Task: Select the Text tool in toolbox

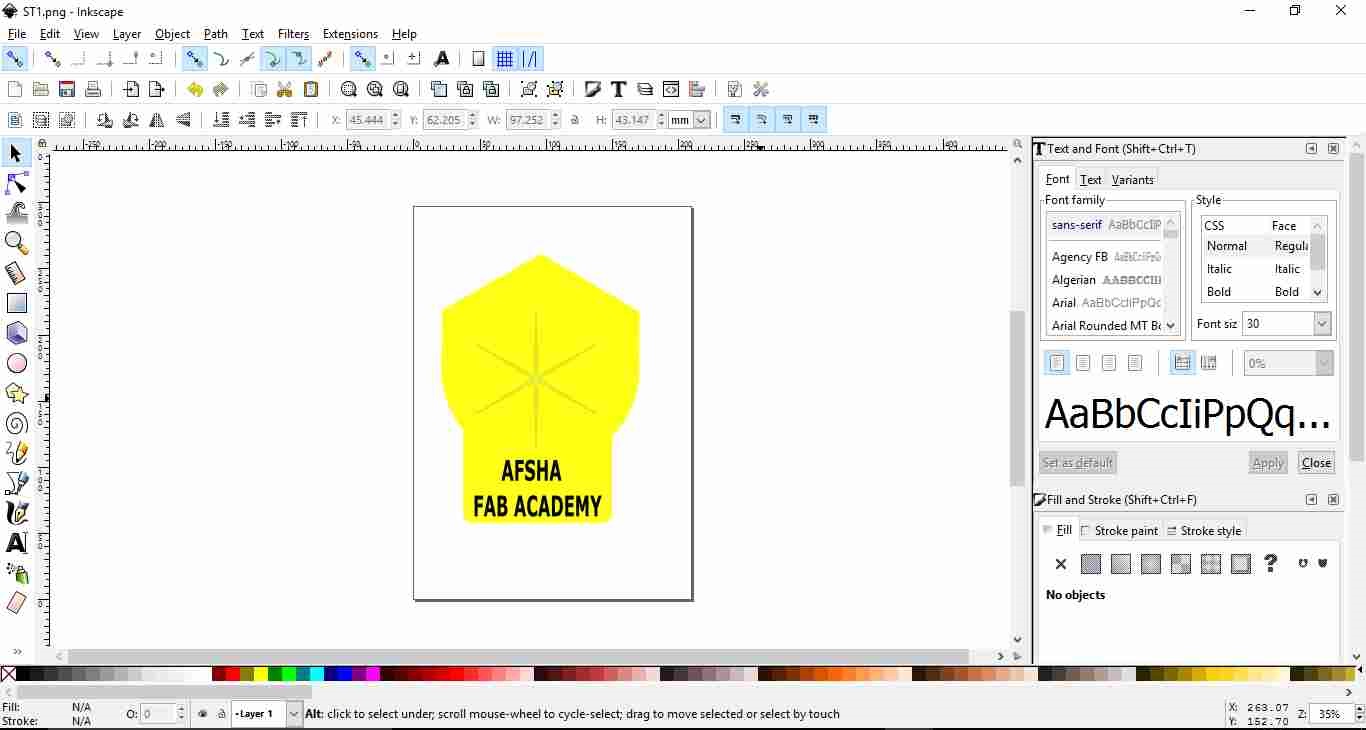Action: 16,543
